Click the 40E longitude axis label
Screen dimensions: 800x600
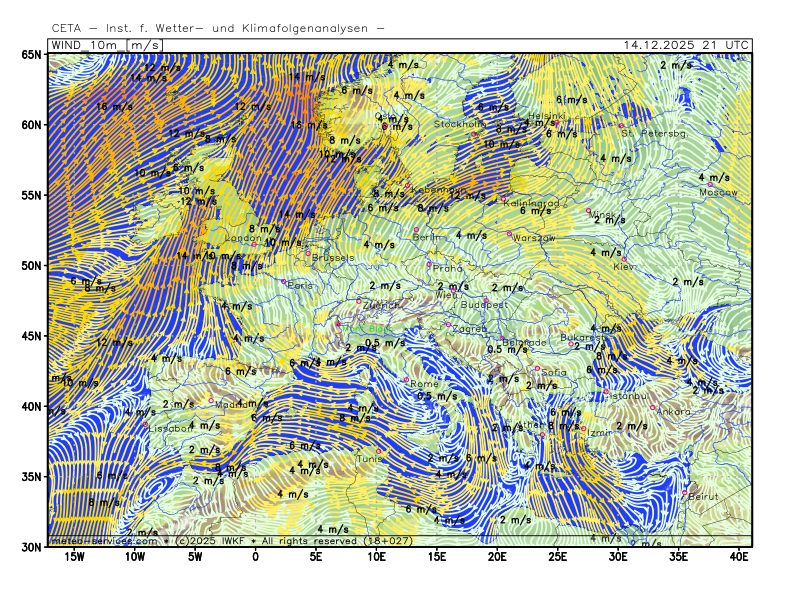pos(740,556)
